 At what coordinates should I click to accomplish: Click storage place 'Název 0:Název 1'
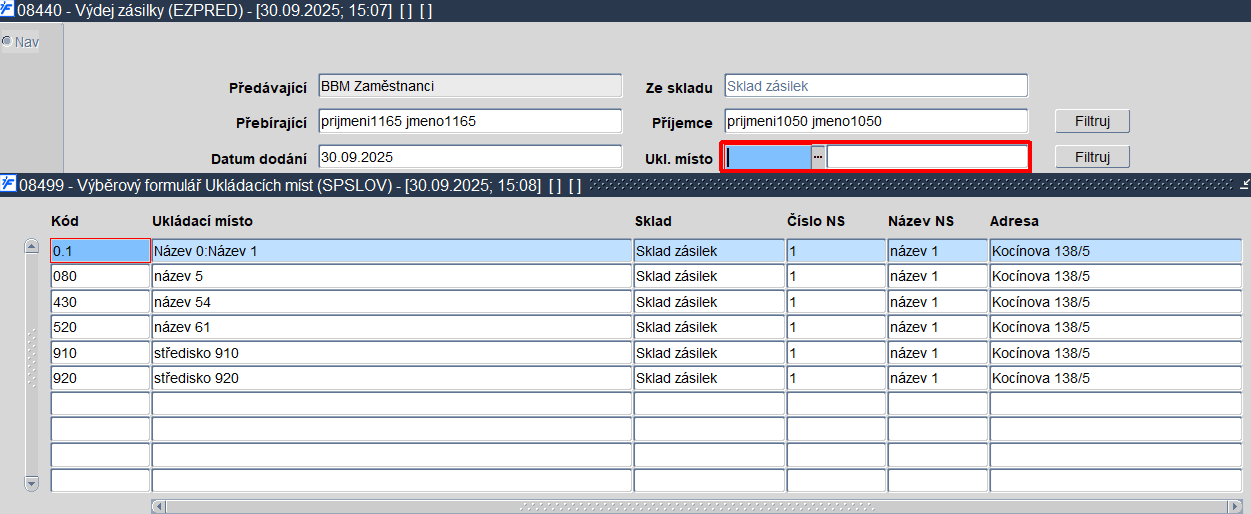tap(391, 251)
